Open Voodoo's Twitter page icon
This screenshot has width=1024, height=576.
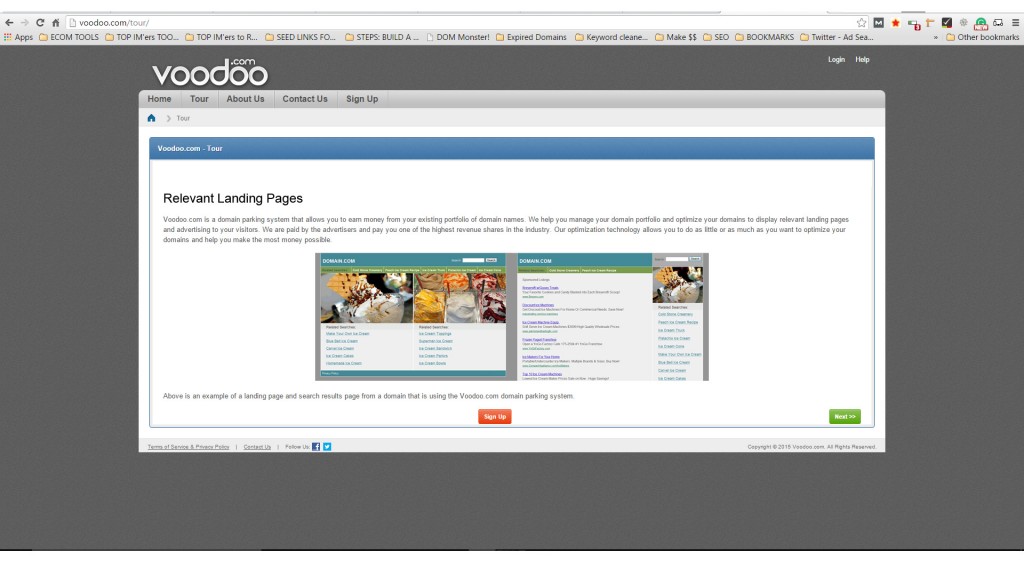[x=327, y=447]
